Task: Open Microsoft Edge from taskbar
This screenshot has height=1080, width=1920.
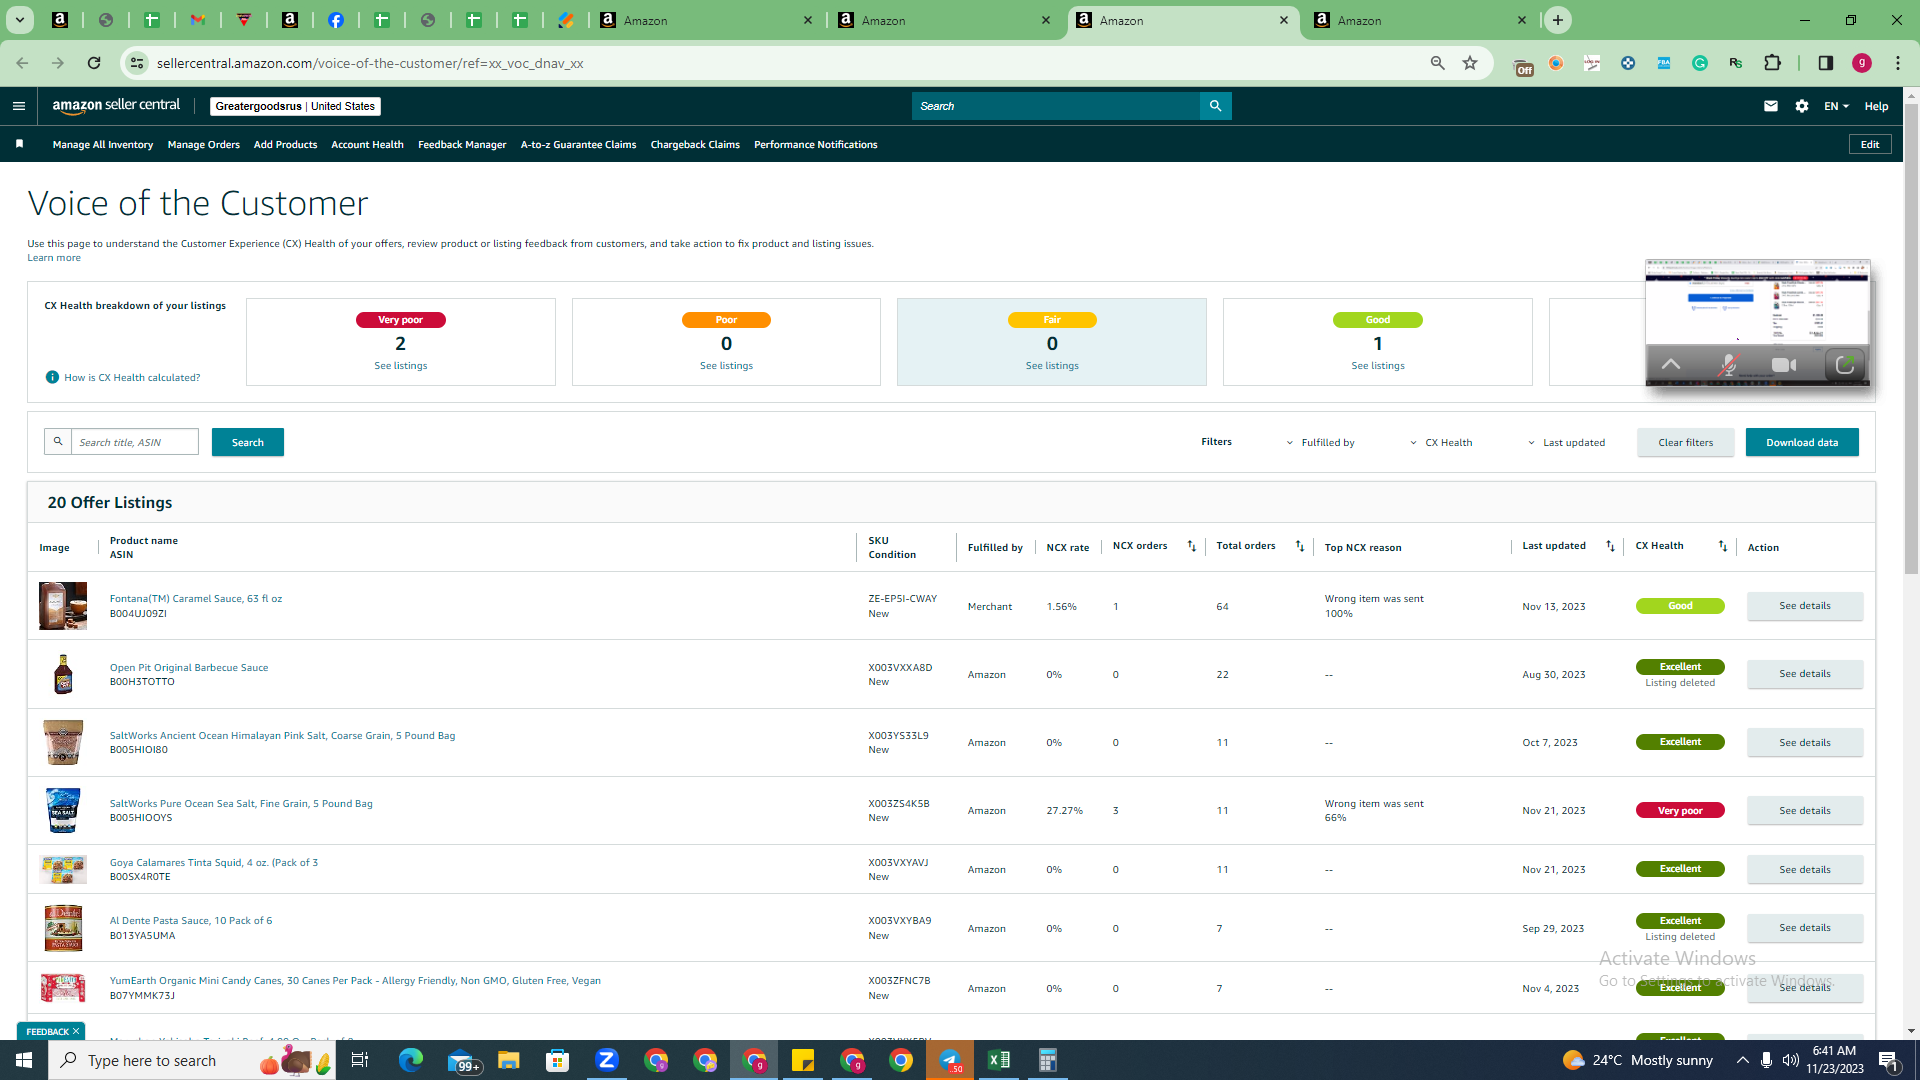Action: click(410, 1060)
